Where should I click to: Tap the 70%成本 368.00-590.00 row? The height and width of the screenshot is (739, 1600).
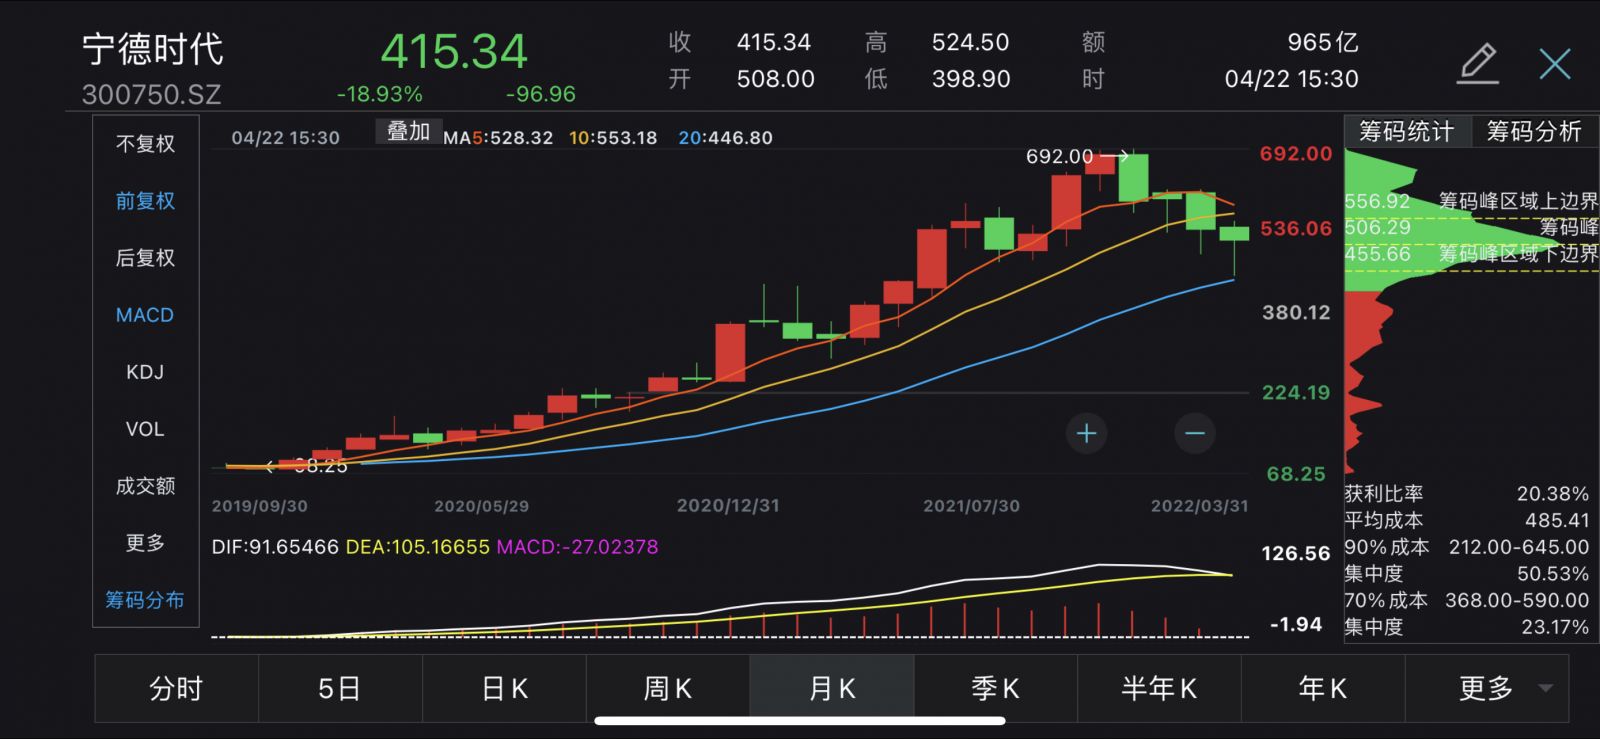pyautogui.click(x=1467, y=600)
